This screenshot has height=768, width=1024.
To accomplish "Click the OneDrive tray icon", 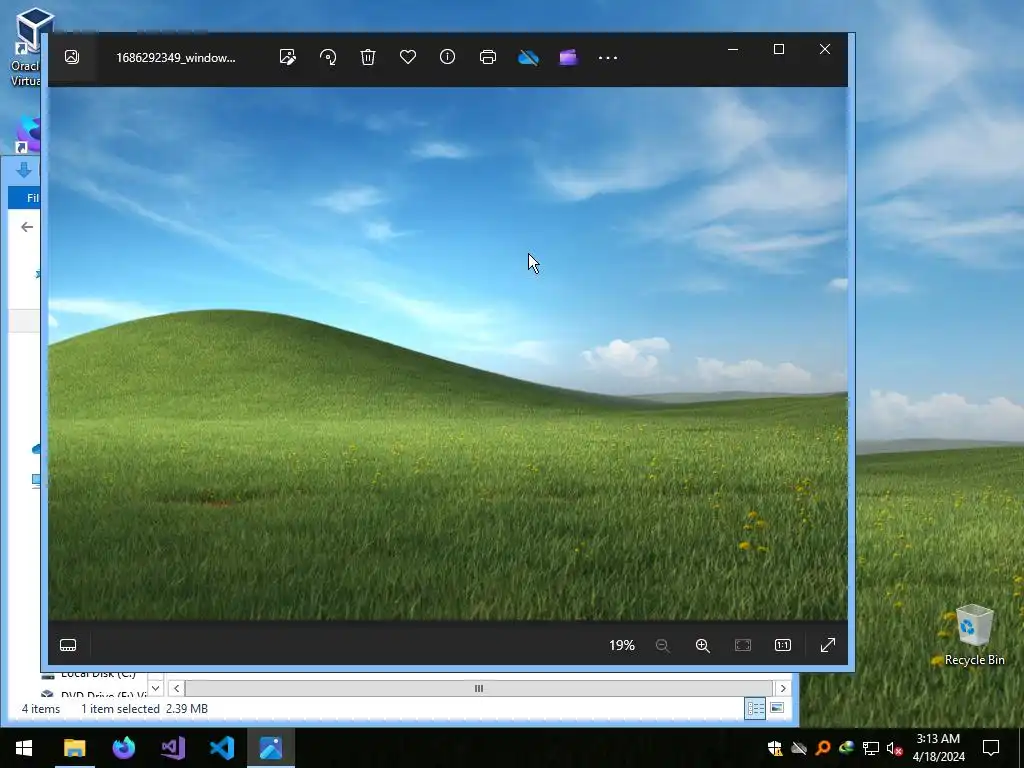I will pos(799,748).
